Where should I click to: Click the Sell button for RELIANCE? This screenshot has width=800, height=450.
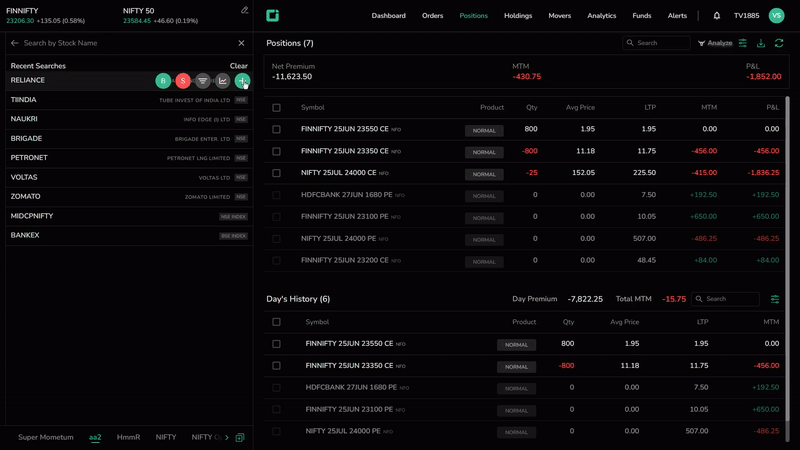pos(183,81)
